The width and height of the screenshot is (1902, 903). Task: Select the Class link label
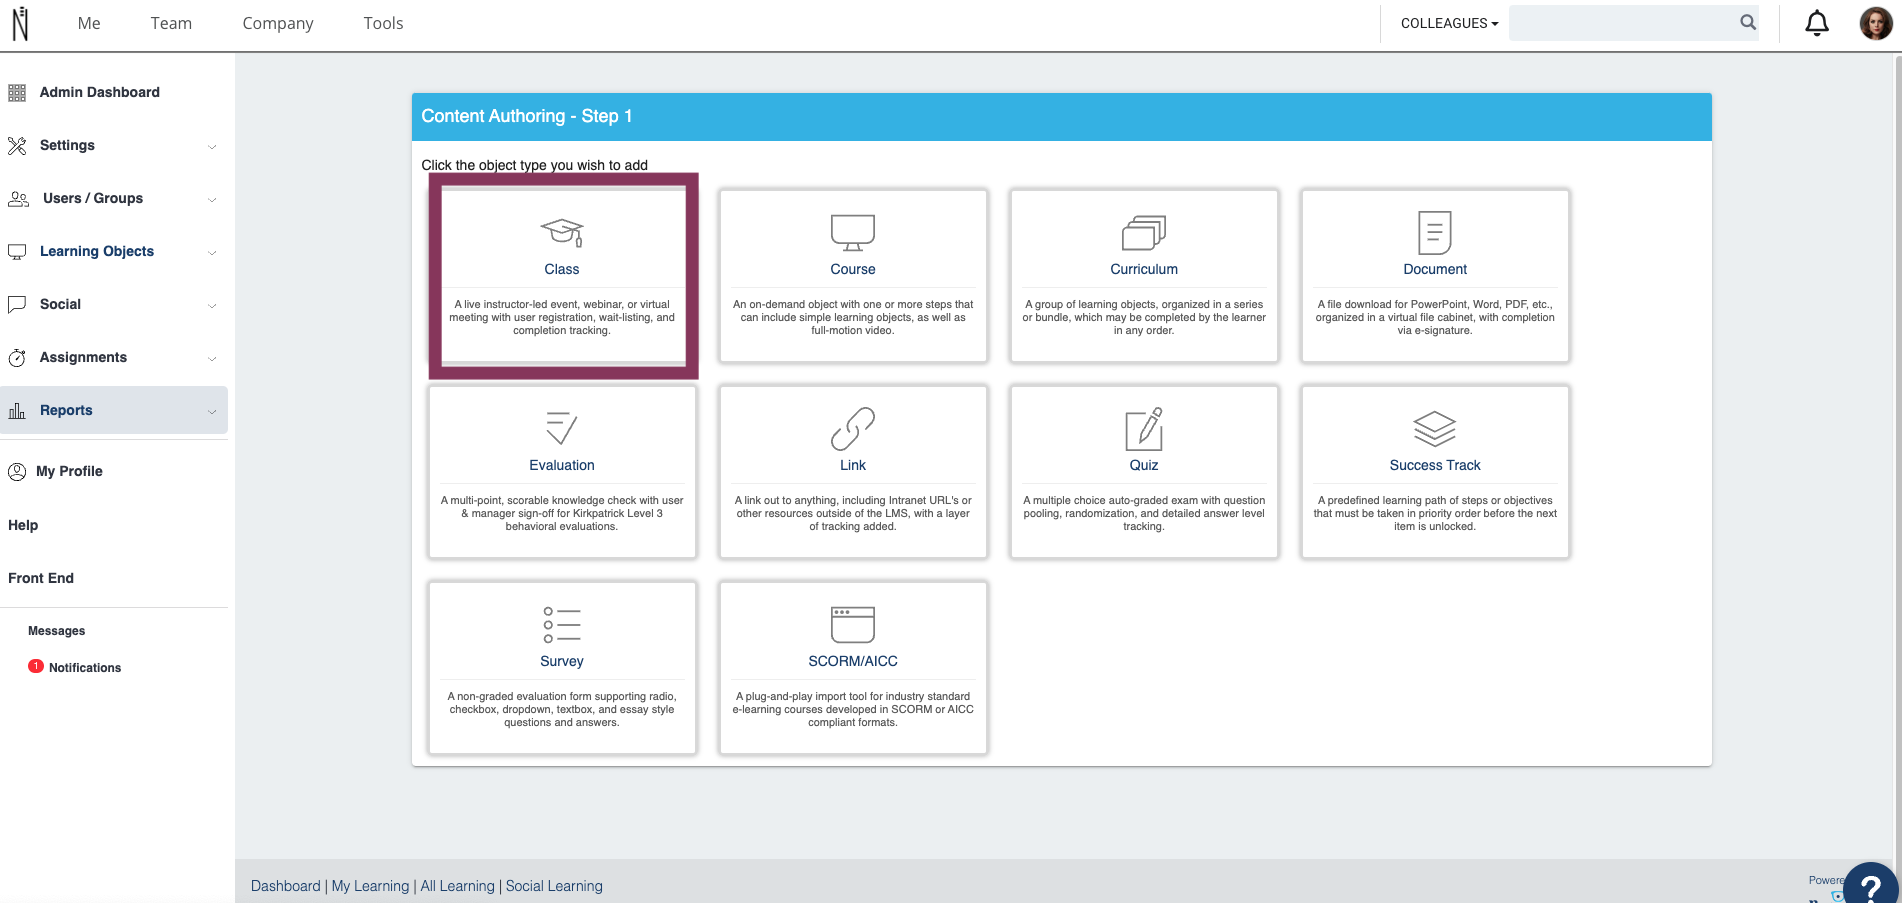562,269
